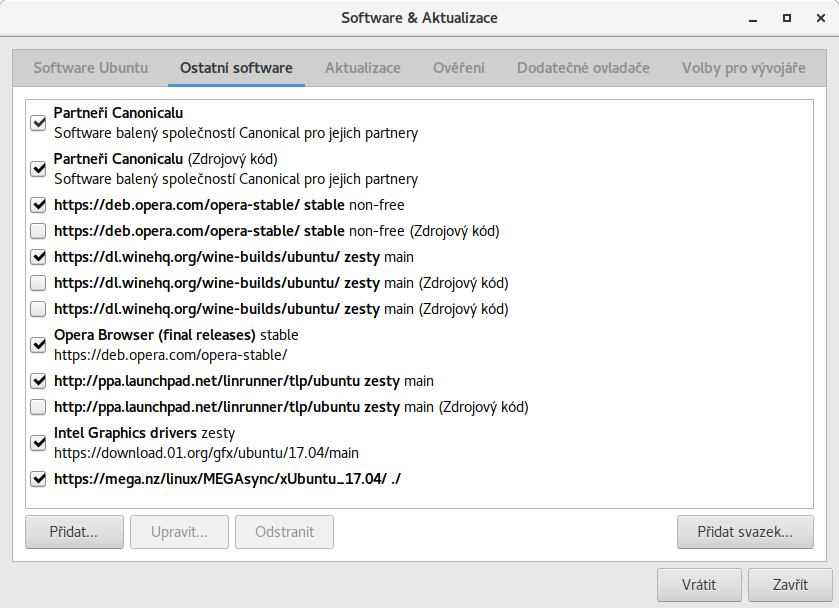Disable the checked winehq zesty main repository
This screenshot has width=839, height=608.
click(x=39, y=257)
